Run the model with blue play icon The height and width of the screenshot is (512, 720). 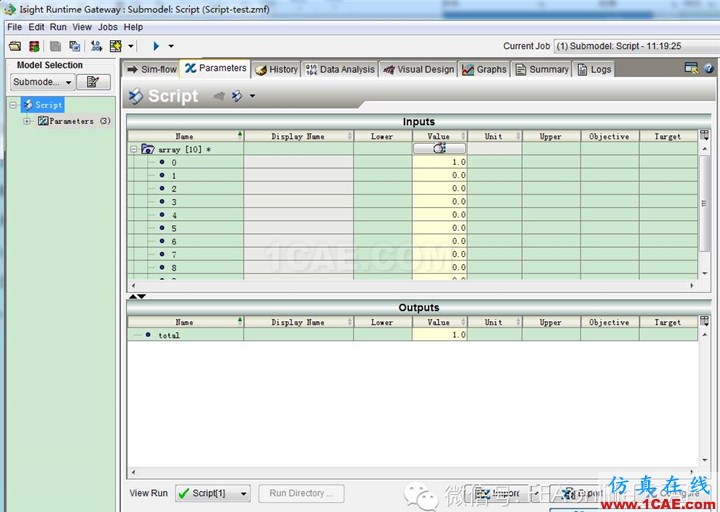tap(156, 46)
